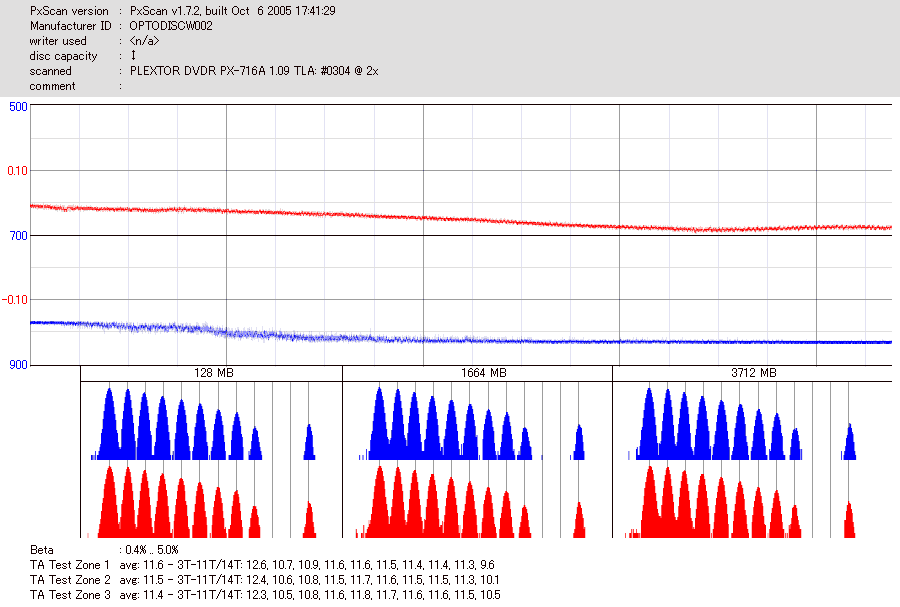The height and width of the screenshot is (607, 900).
Task: Click the 'TA Test Zone 3' label
Action: click(x=70, y=595)
